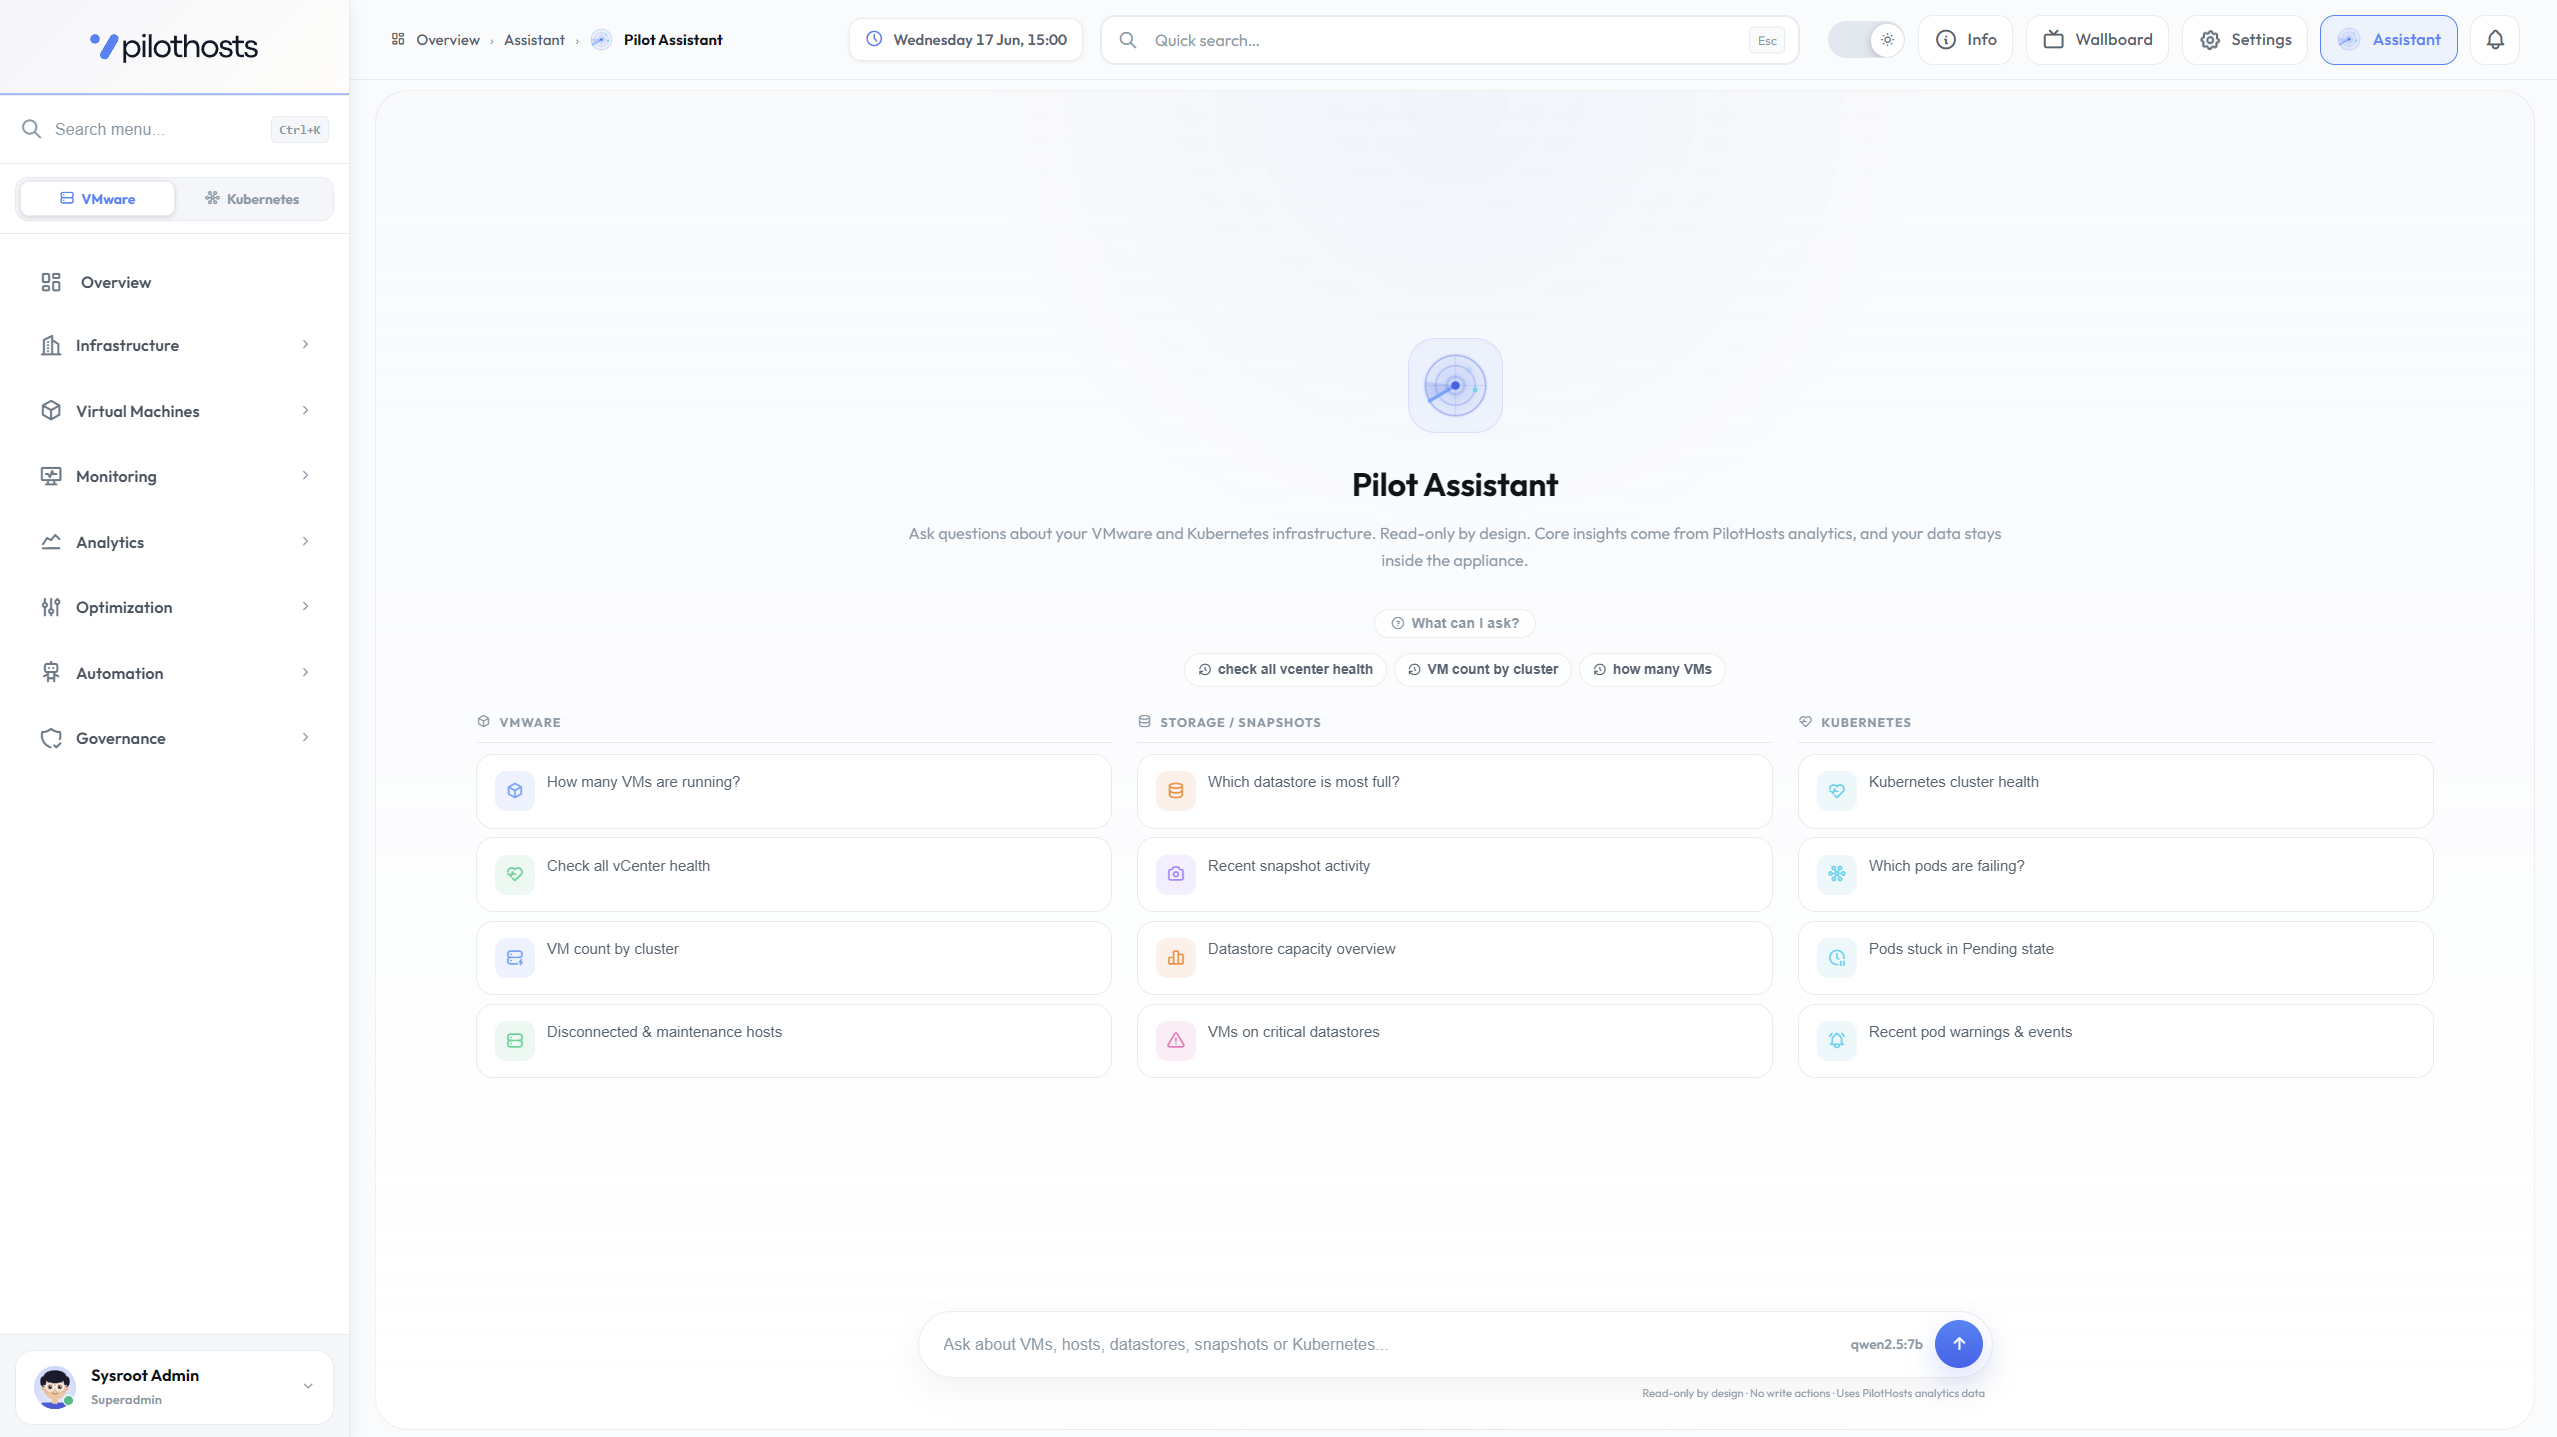The width and height of the screenshot is (2557, 1437).
Task: Focus the Quick search field
Action: (x=1449, y=40)
